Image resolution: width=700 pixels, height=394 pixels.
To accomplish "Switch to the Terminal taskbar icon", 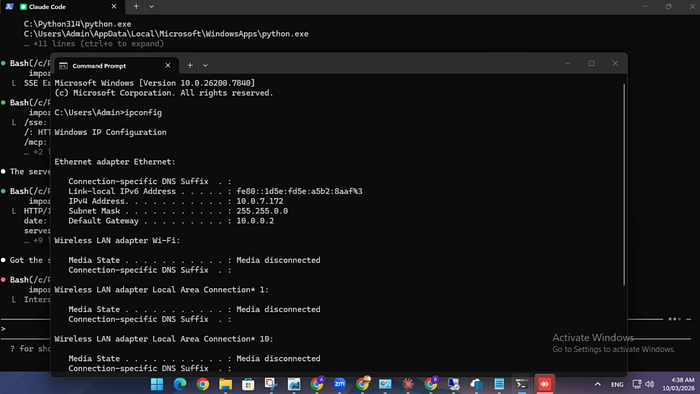I will 521,384.
